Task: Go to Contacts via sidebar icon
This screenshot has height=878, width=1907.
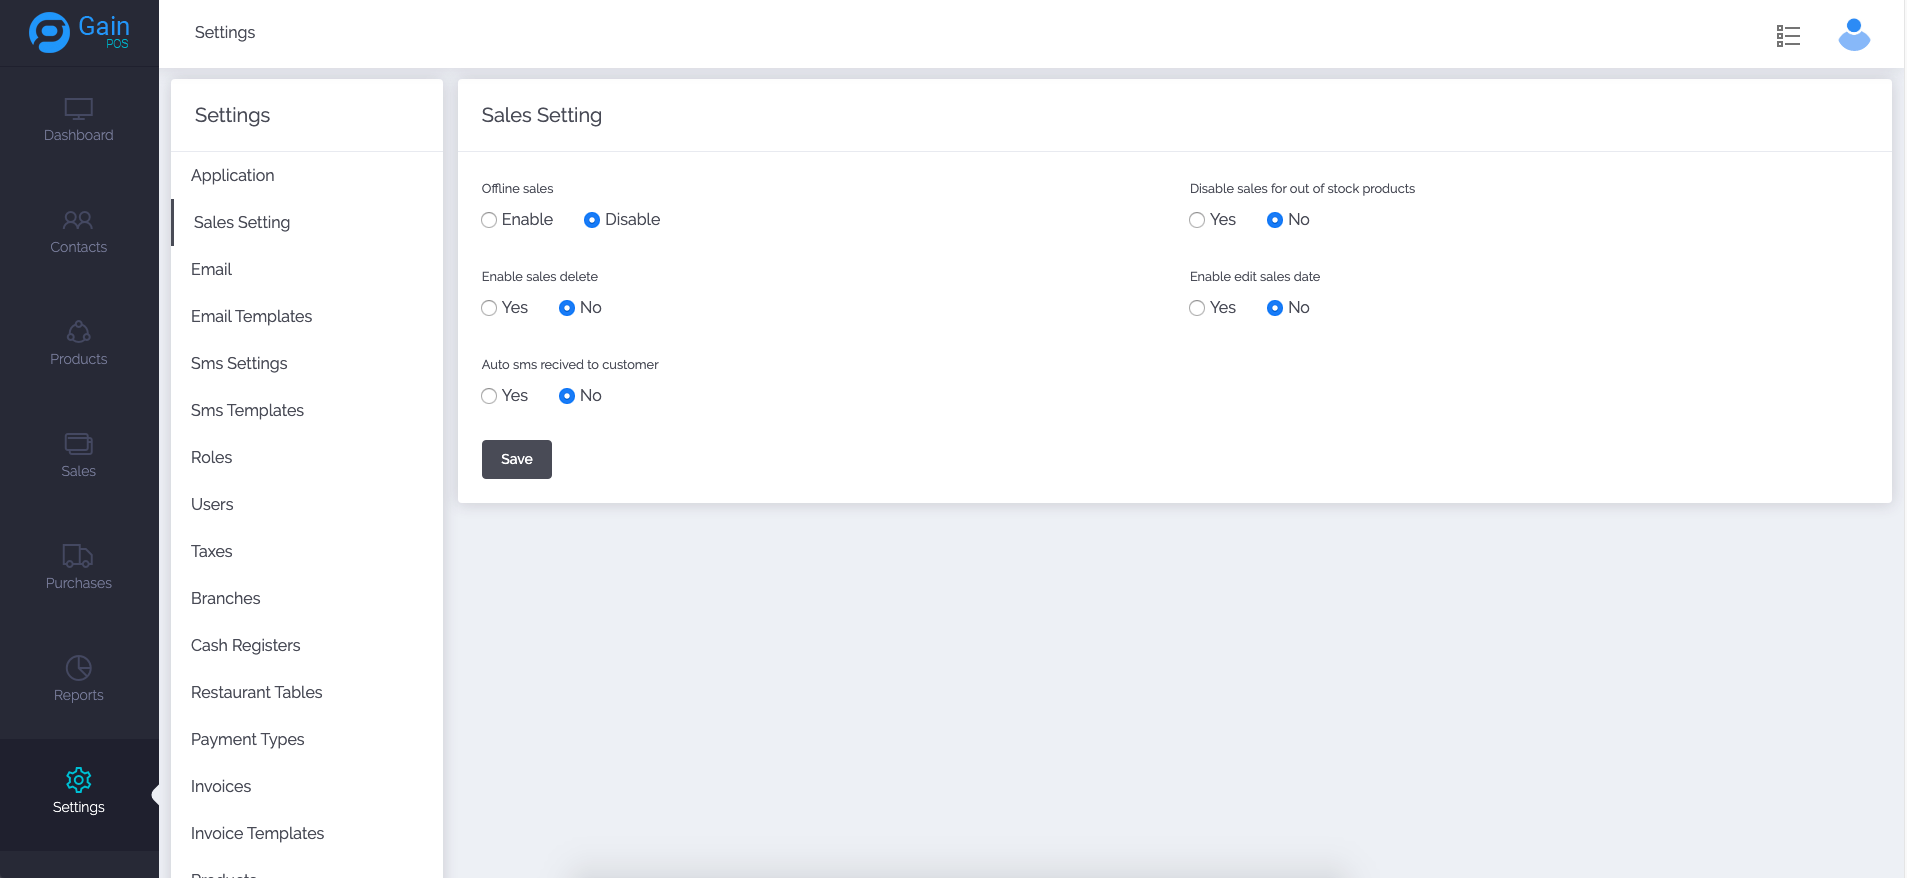Action: (x=78, y=220)
